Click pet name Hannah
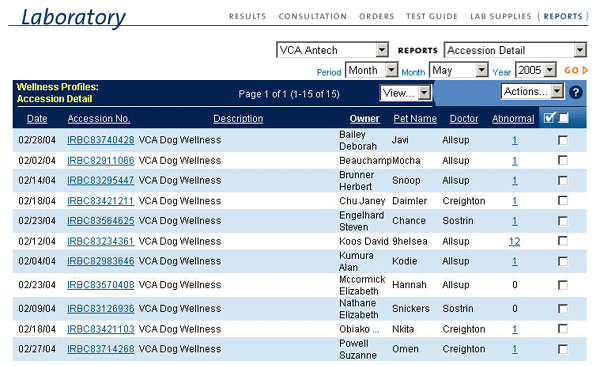Screen dimensions: 600x366 coord(409,285)
